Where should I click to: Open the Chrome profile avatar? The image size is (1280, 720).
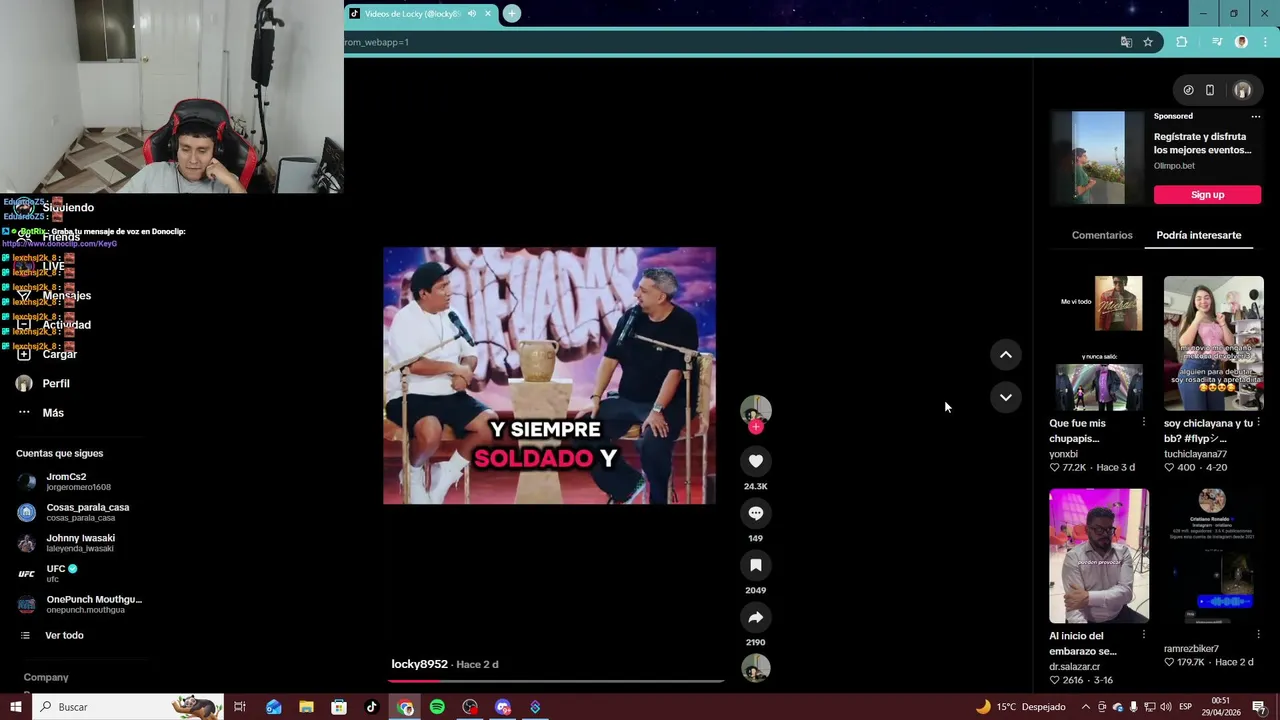tap(1242, 42)
